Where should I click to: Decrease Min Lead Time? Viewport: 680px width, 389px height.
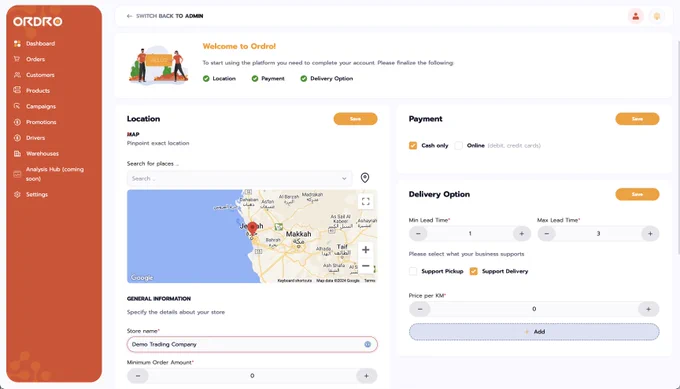point(418,234)
